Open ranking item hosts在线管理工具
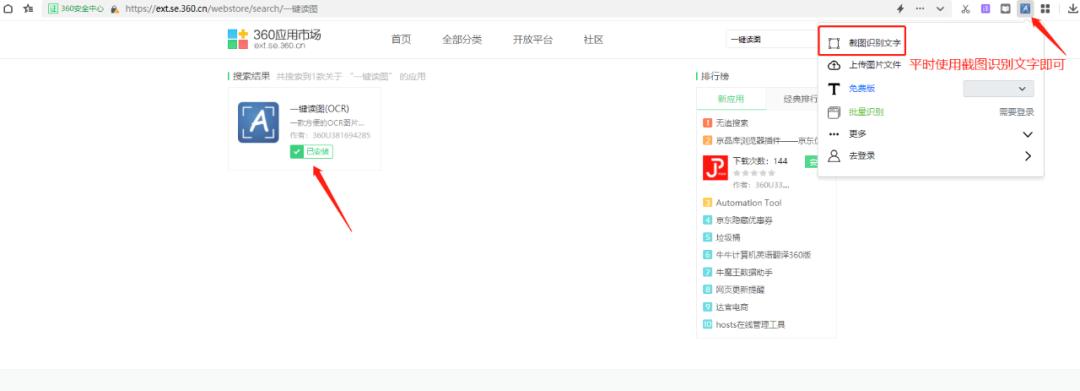 [x=750, y=324]
